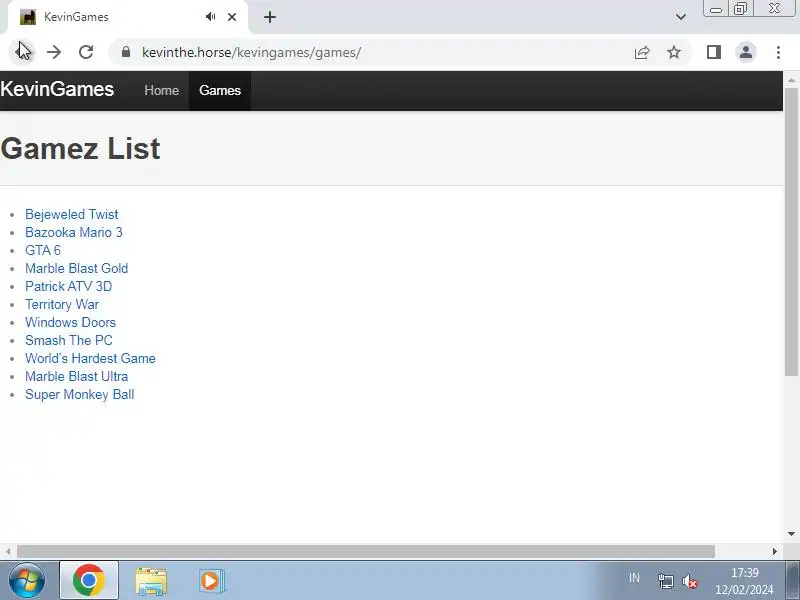Select the KevinGames browser tab

pyautogui.click(x=128, y=17)
